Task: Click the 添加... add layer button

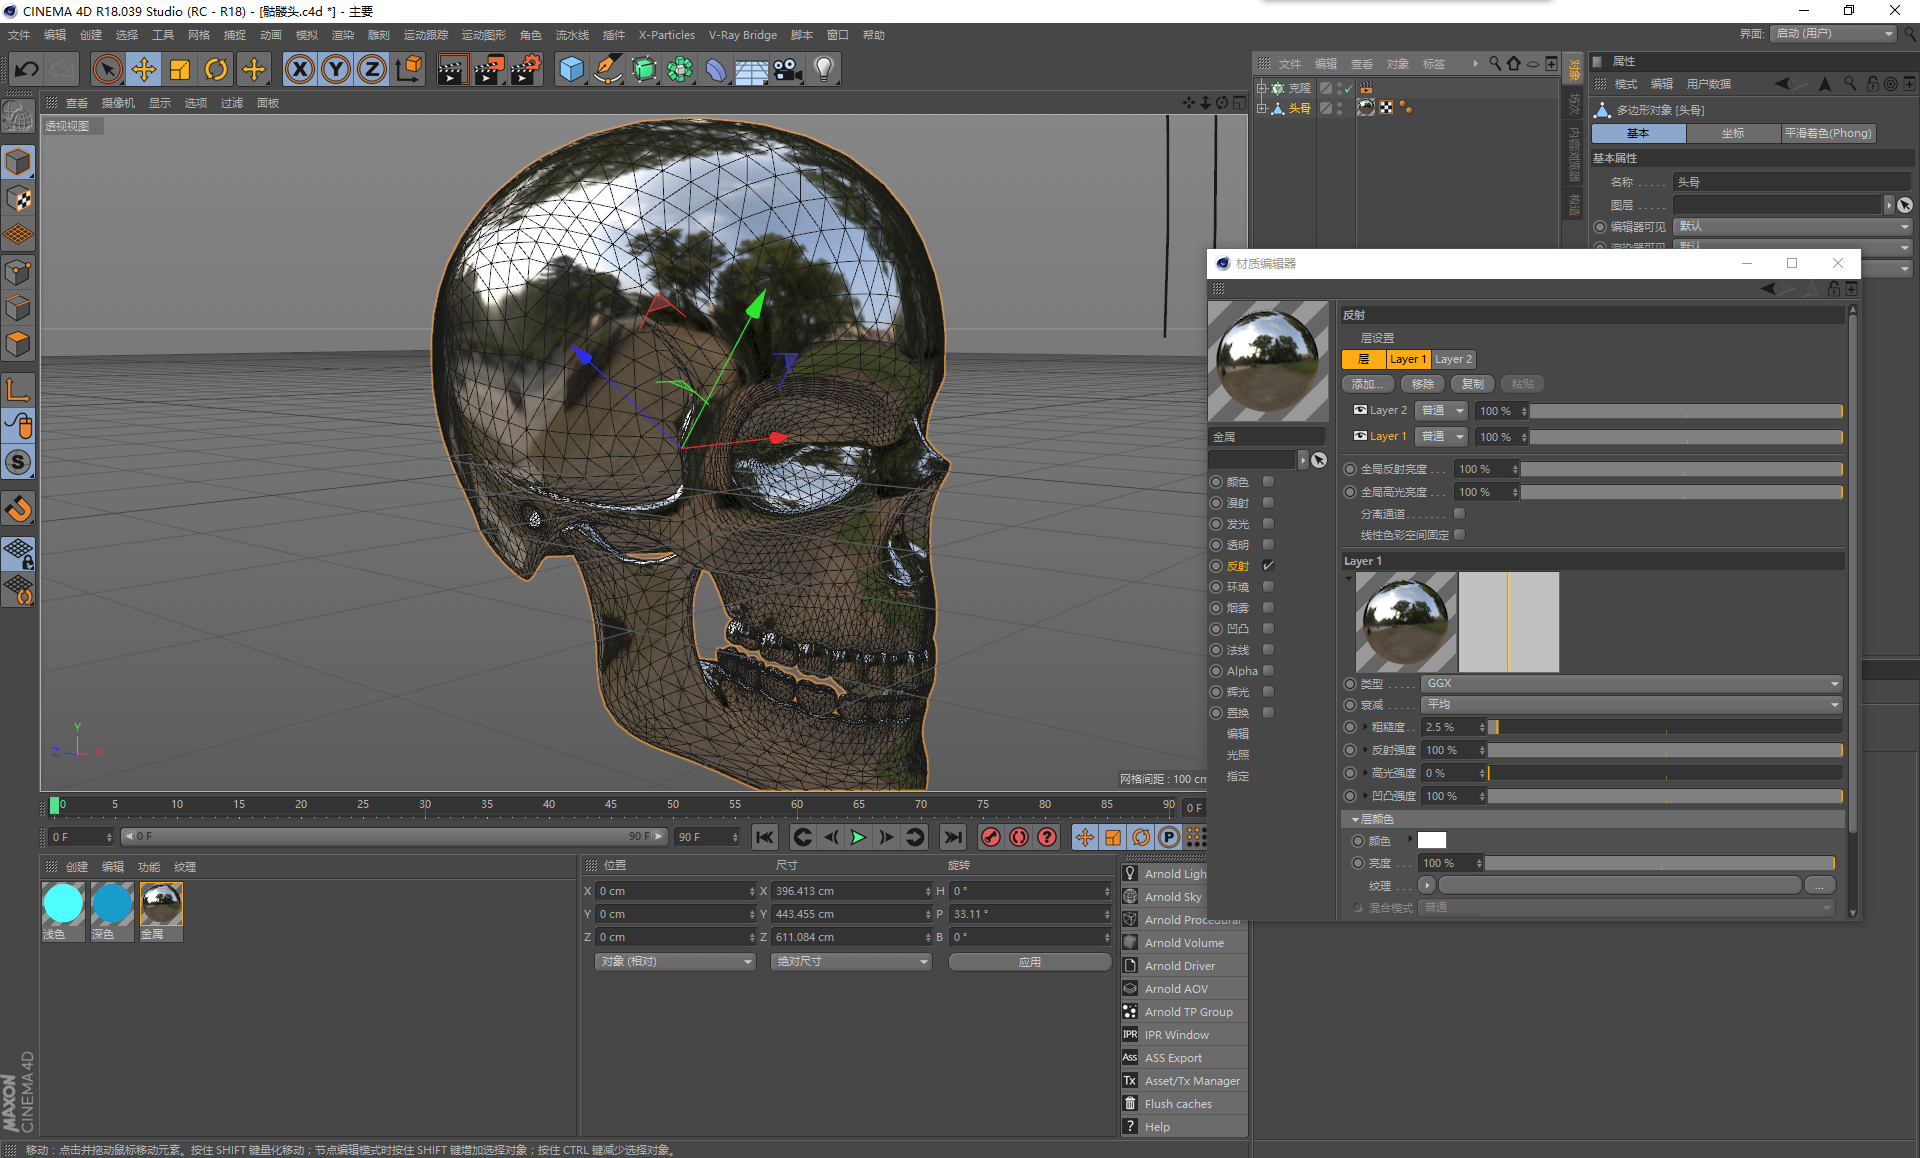Action: pyautogui.click(x=1367, y=384)
